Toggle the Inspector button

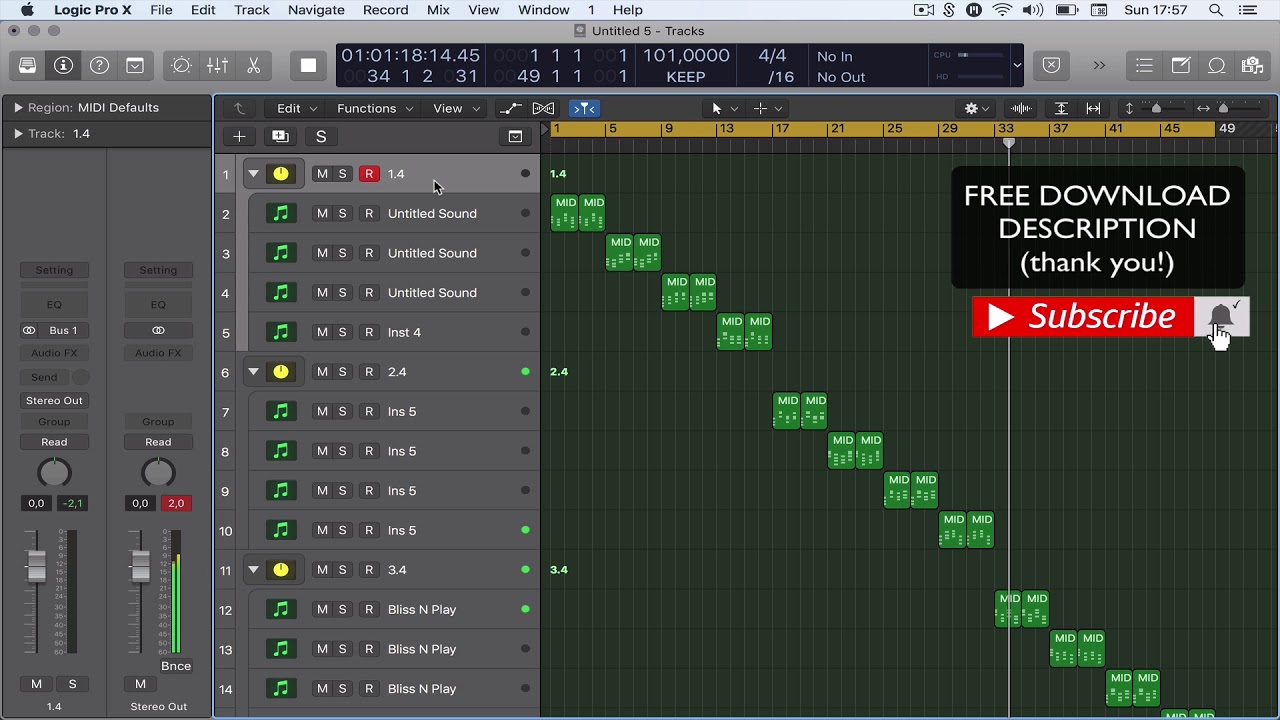point(63,66)
